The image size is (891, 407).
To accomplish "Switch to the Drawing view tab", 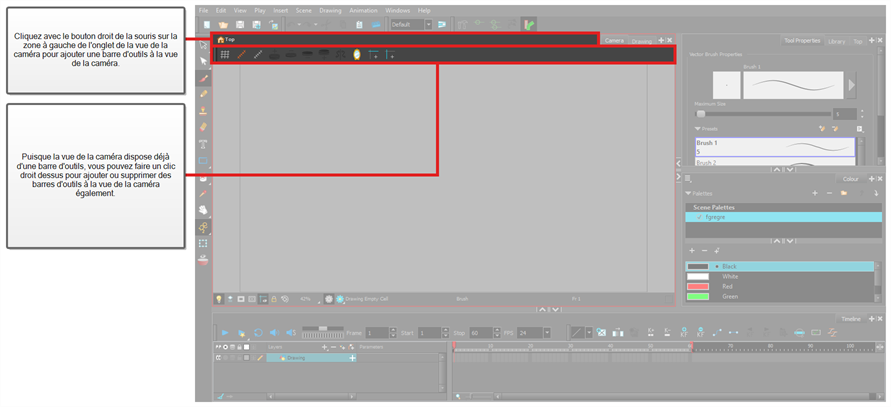I will pyautogui.click(x=642, y=41).
